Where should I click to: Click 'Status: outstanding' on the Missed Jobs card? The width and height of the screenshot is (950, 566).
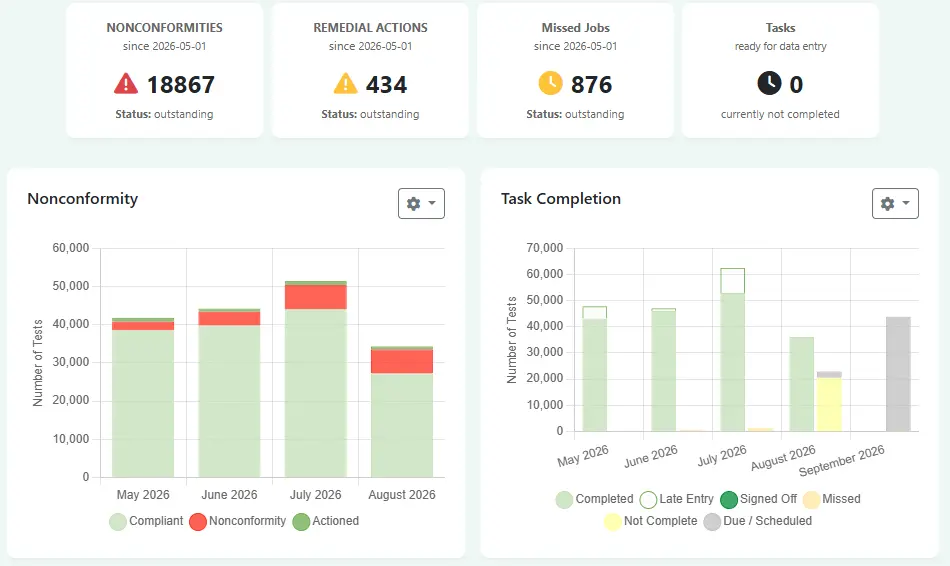pyautogui.click(x=575, y=114)
